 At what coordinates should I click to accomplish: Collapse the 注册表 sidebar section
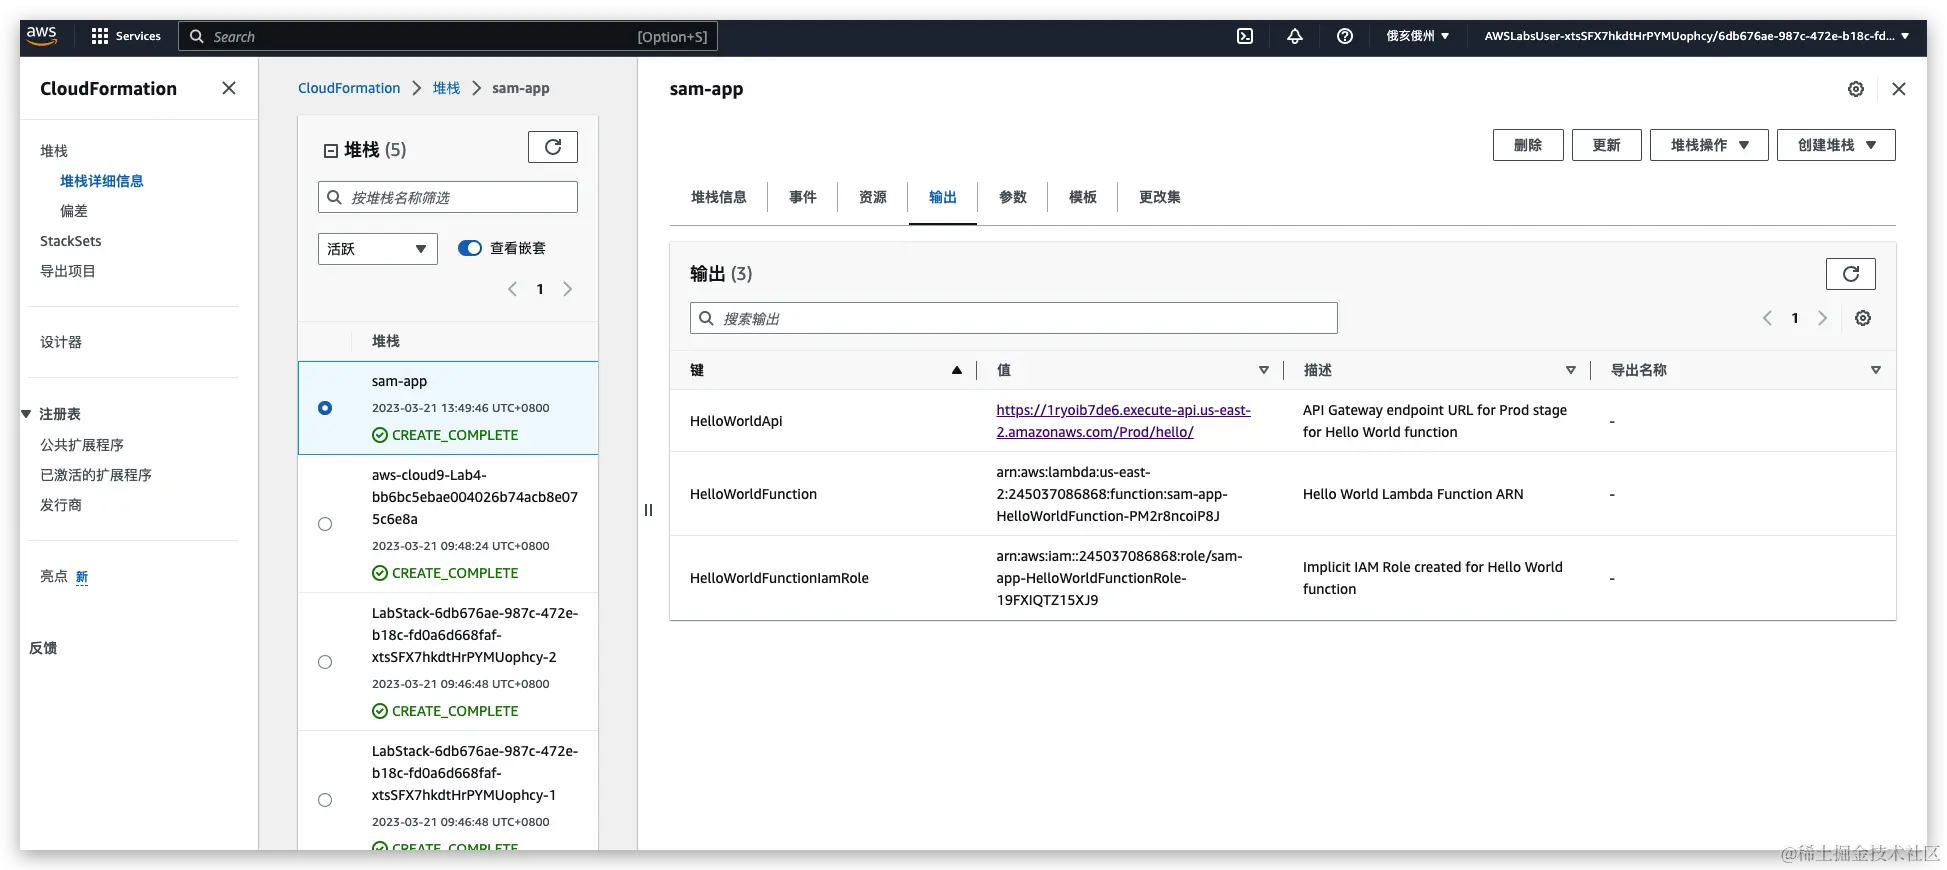(x=26, y=414)
